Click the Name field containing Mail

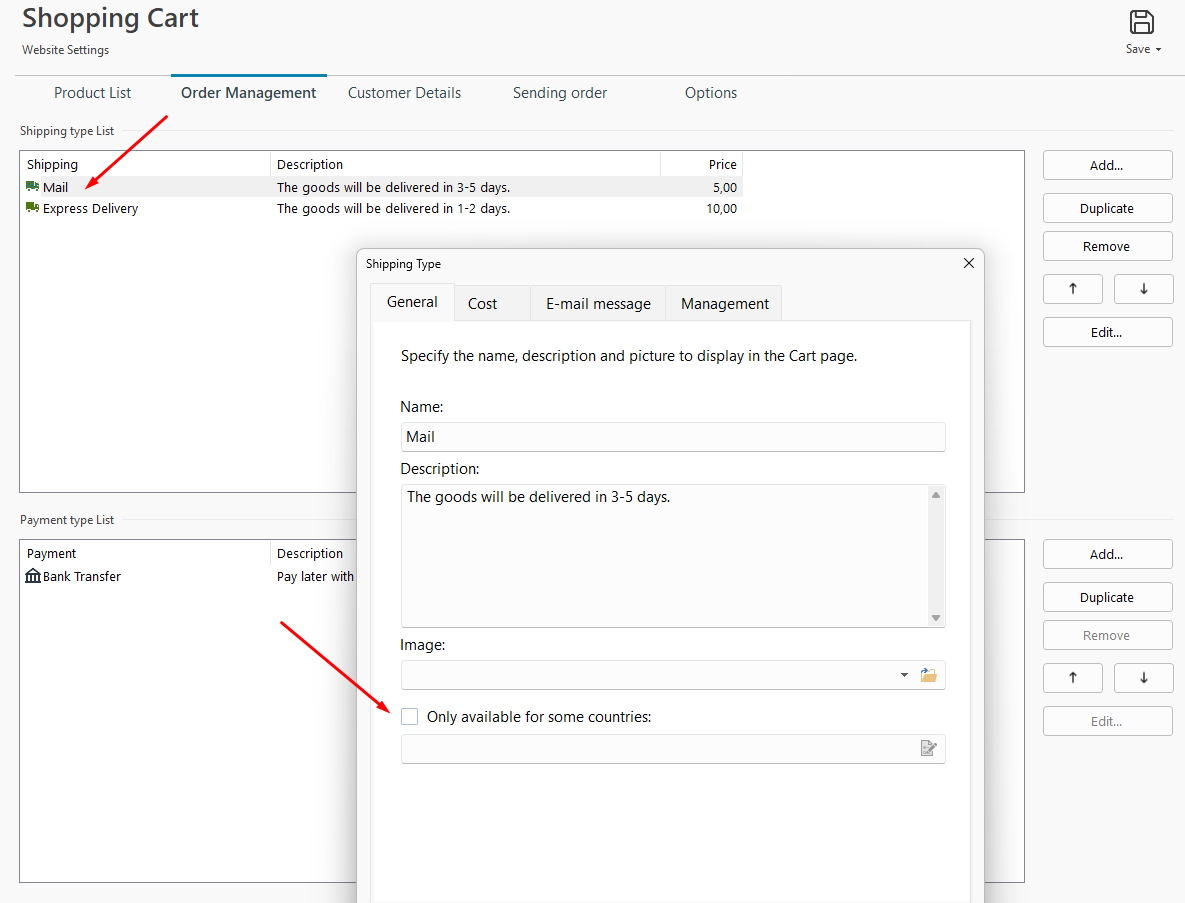click(673, 437)
